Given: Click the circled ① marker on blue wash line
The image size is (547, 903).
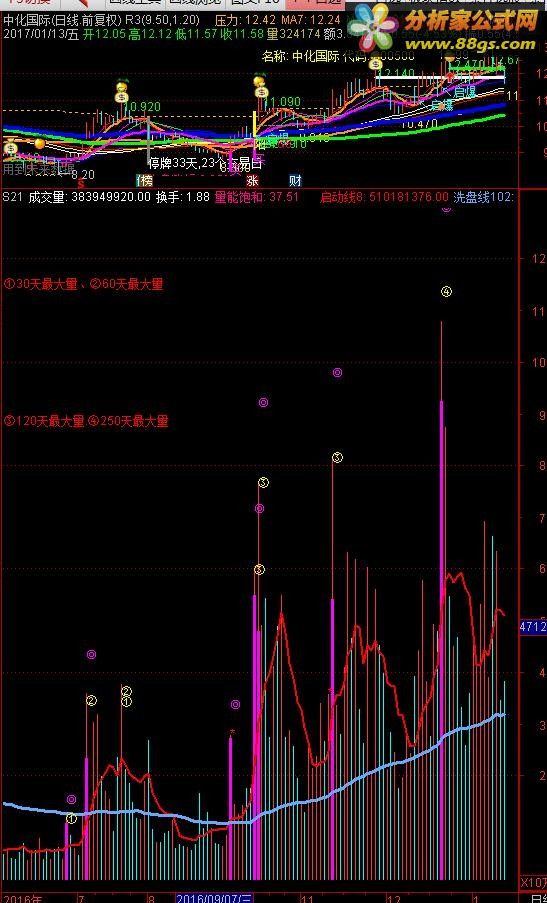Looking at the screenshot, I should point(71,818).
